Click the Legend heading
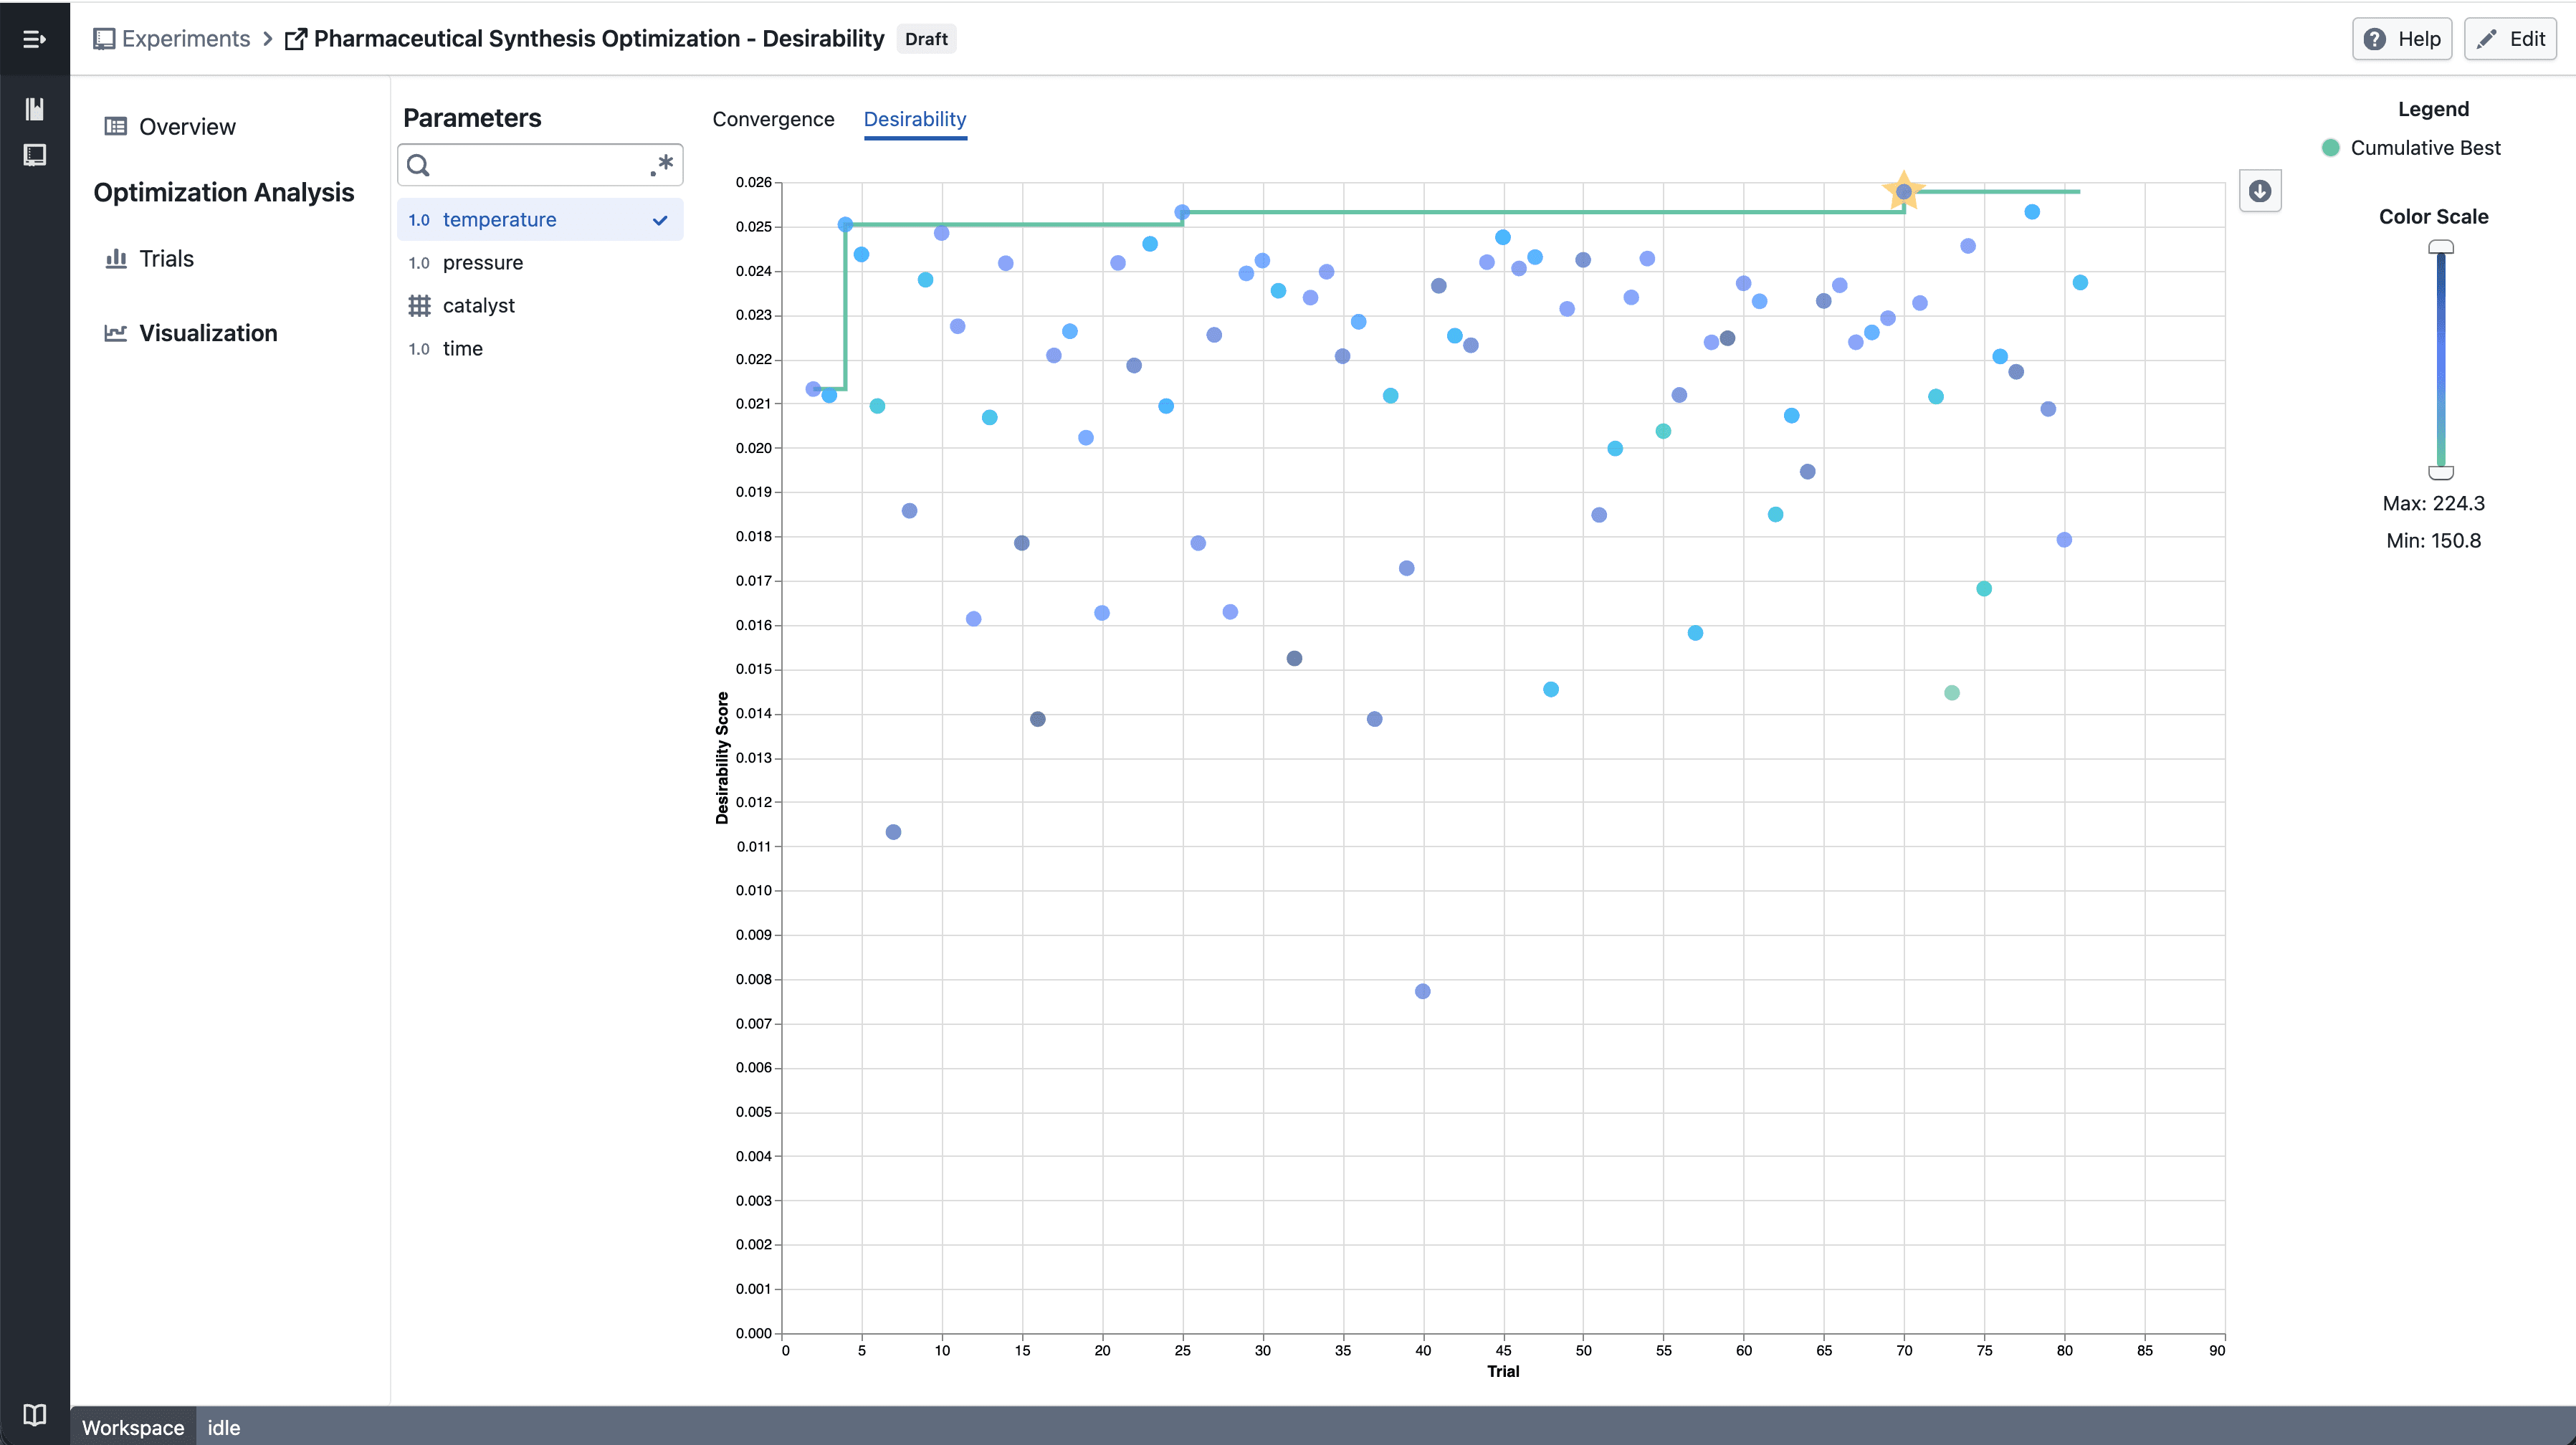The height and width of the screenshot is (1445, 2576). [x=2433, y=109]
